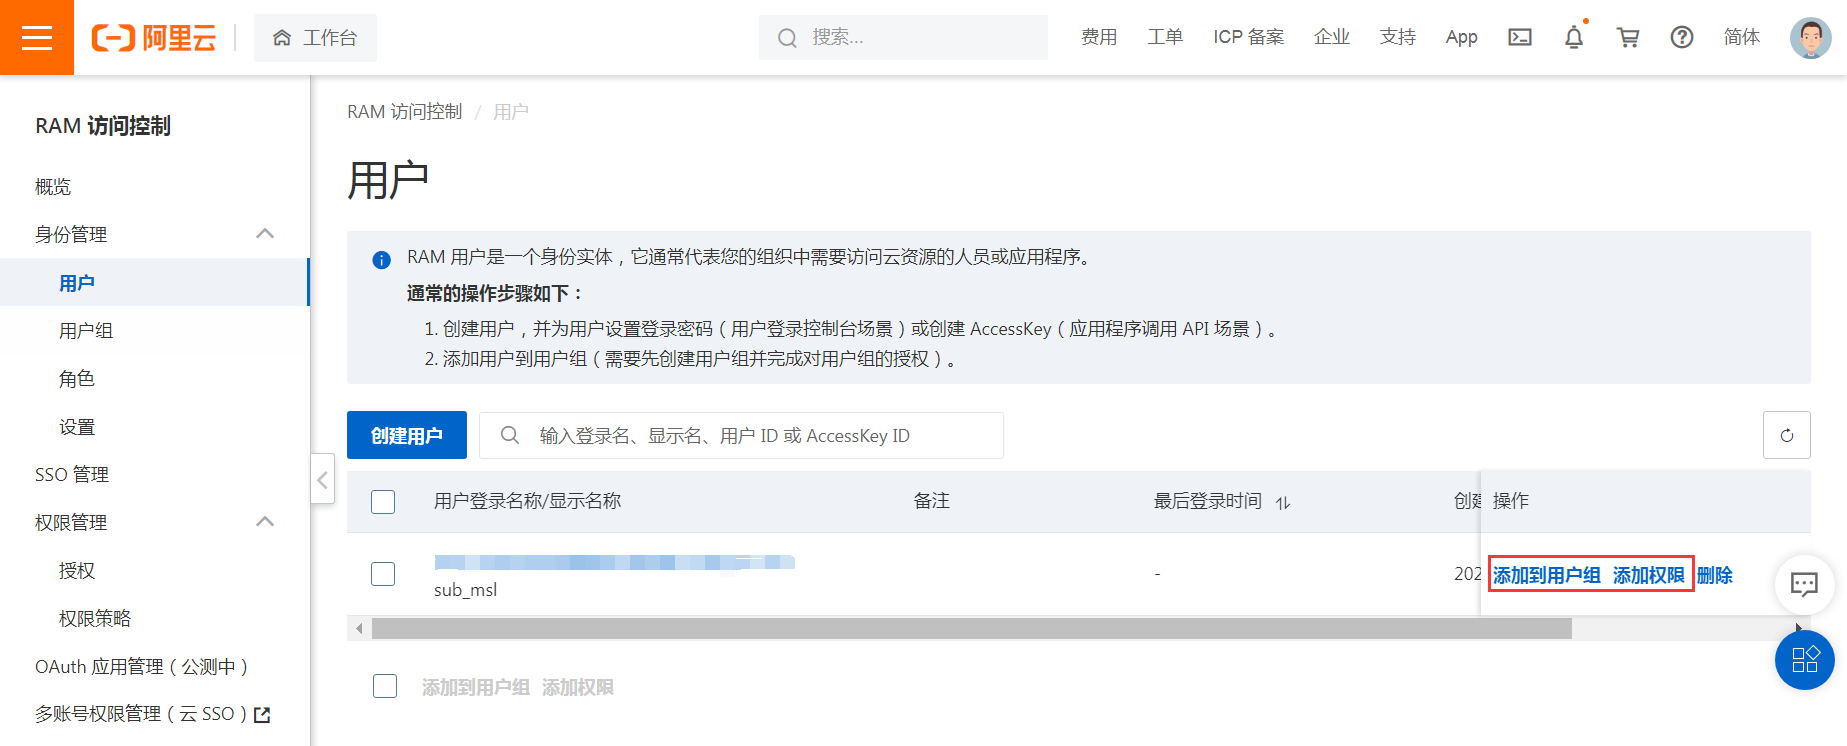
Task: Open the hamburger main menu
Action: 37,37
